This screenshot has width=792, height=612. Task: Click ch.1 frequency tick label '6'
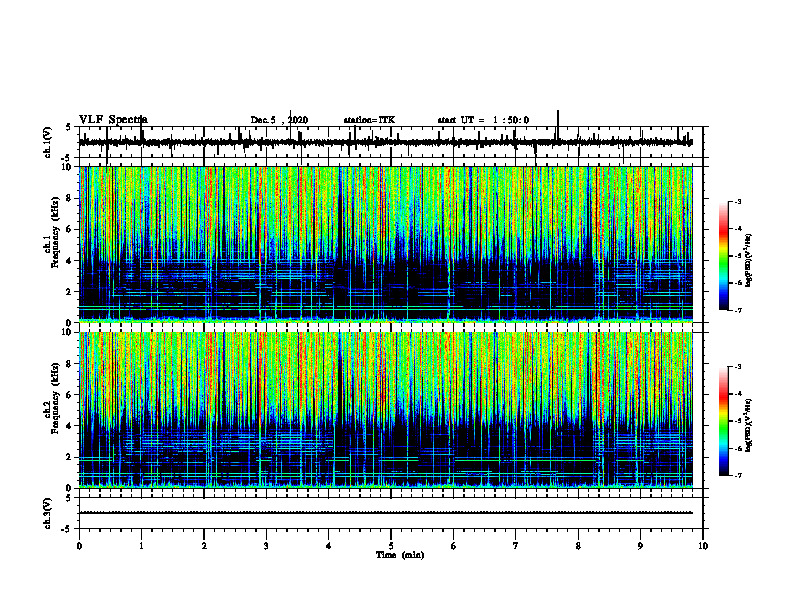(69, 230)
